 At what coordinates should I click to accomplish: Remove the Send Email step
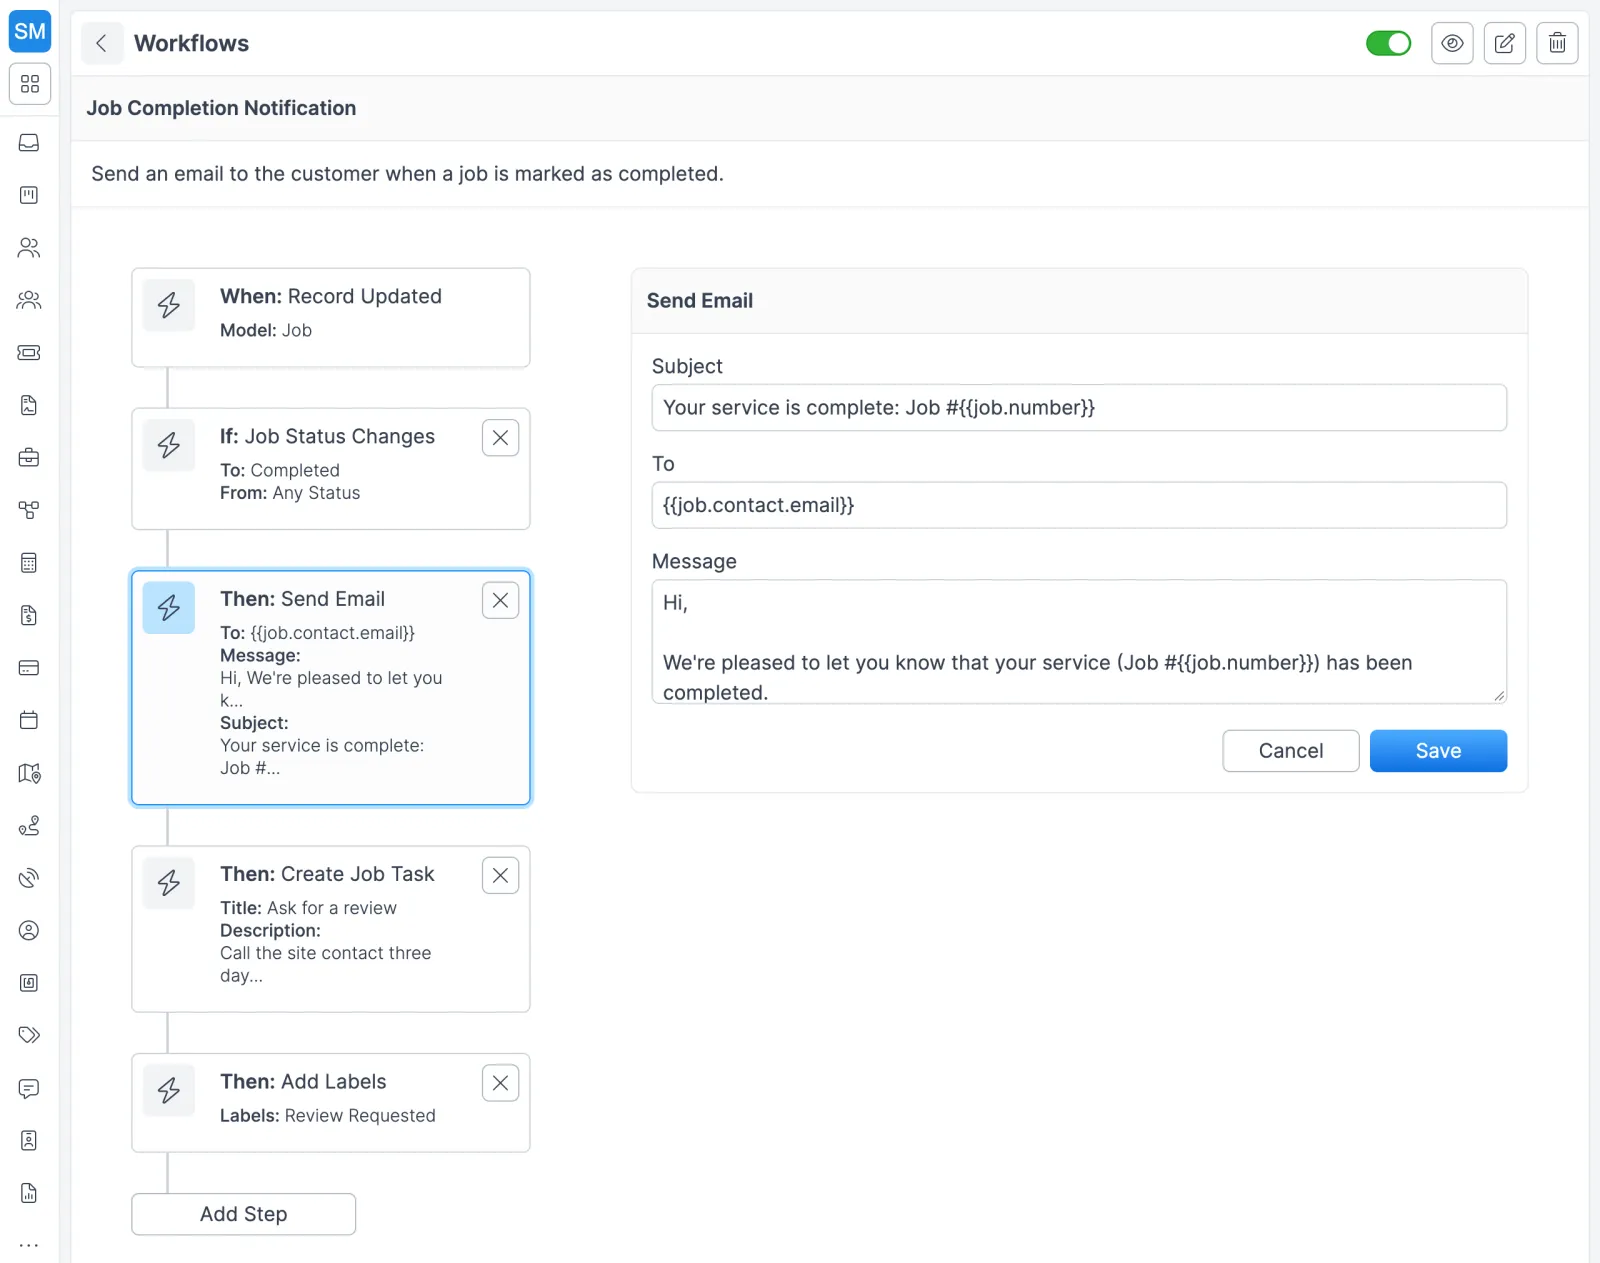(500, 600)
